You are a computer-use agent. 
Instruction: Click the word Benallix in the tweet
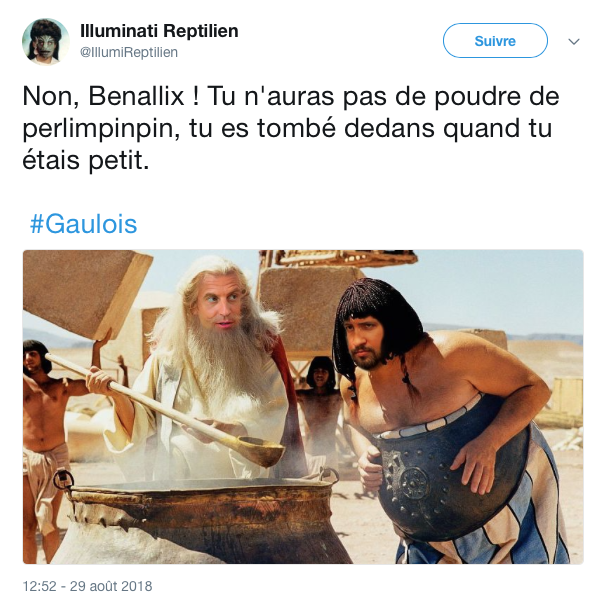[136, 96]
